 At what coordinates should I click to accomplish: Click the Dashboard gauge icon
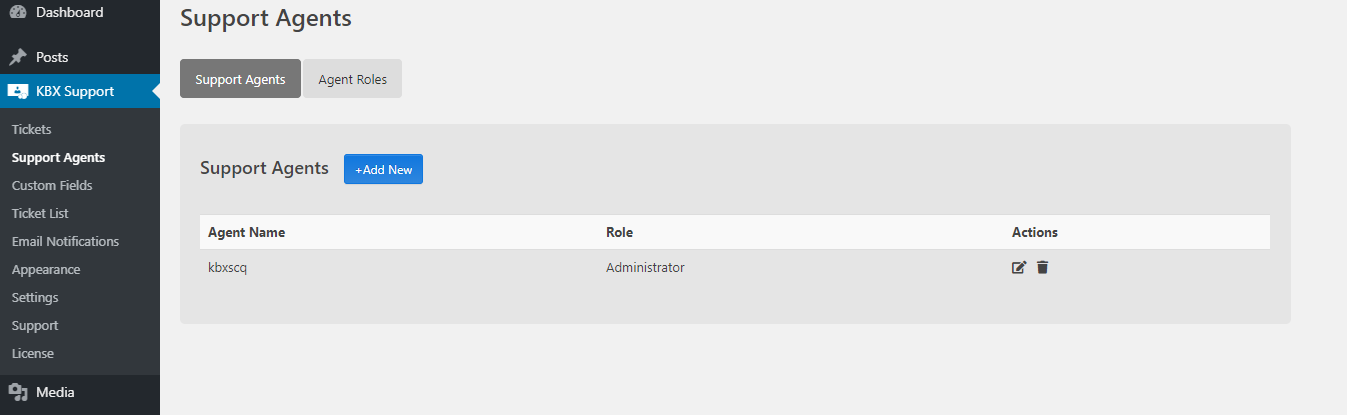pos(18,12)
